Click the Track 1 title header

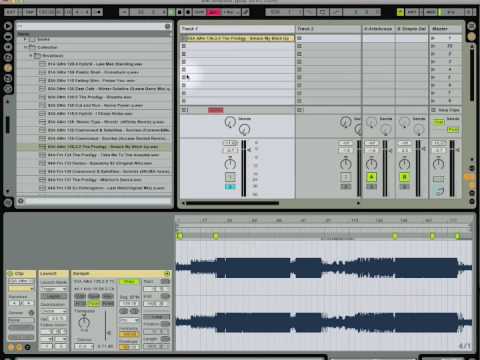[x=238, y=29]
